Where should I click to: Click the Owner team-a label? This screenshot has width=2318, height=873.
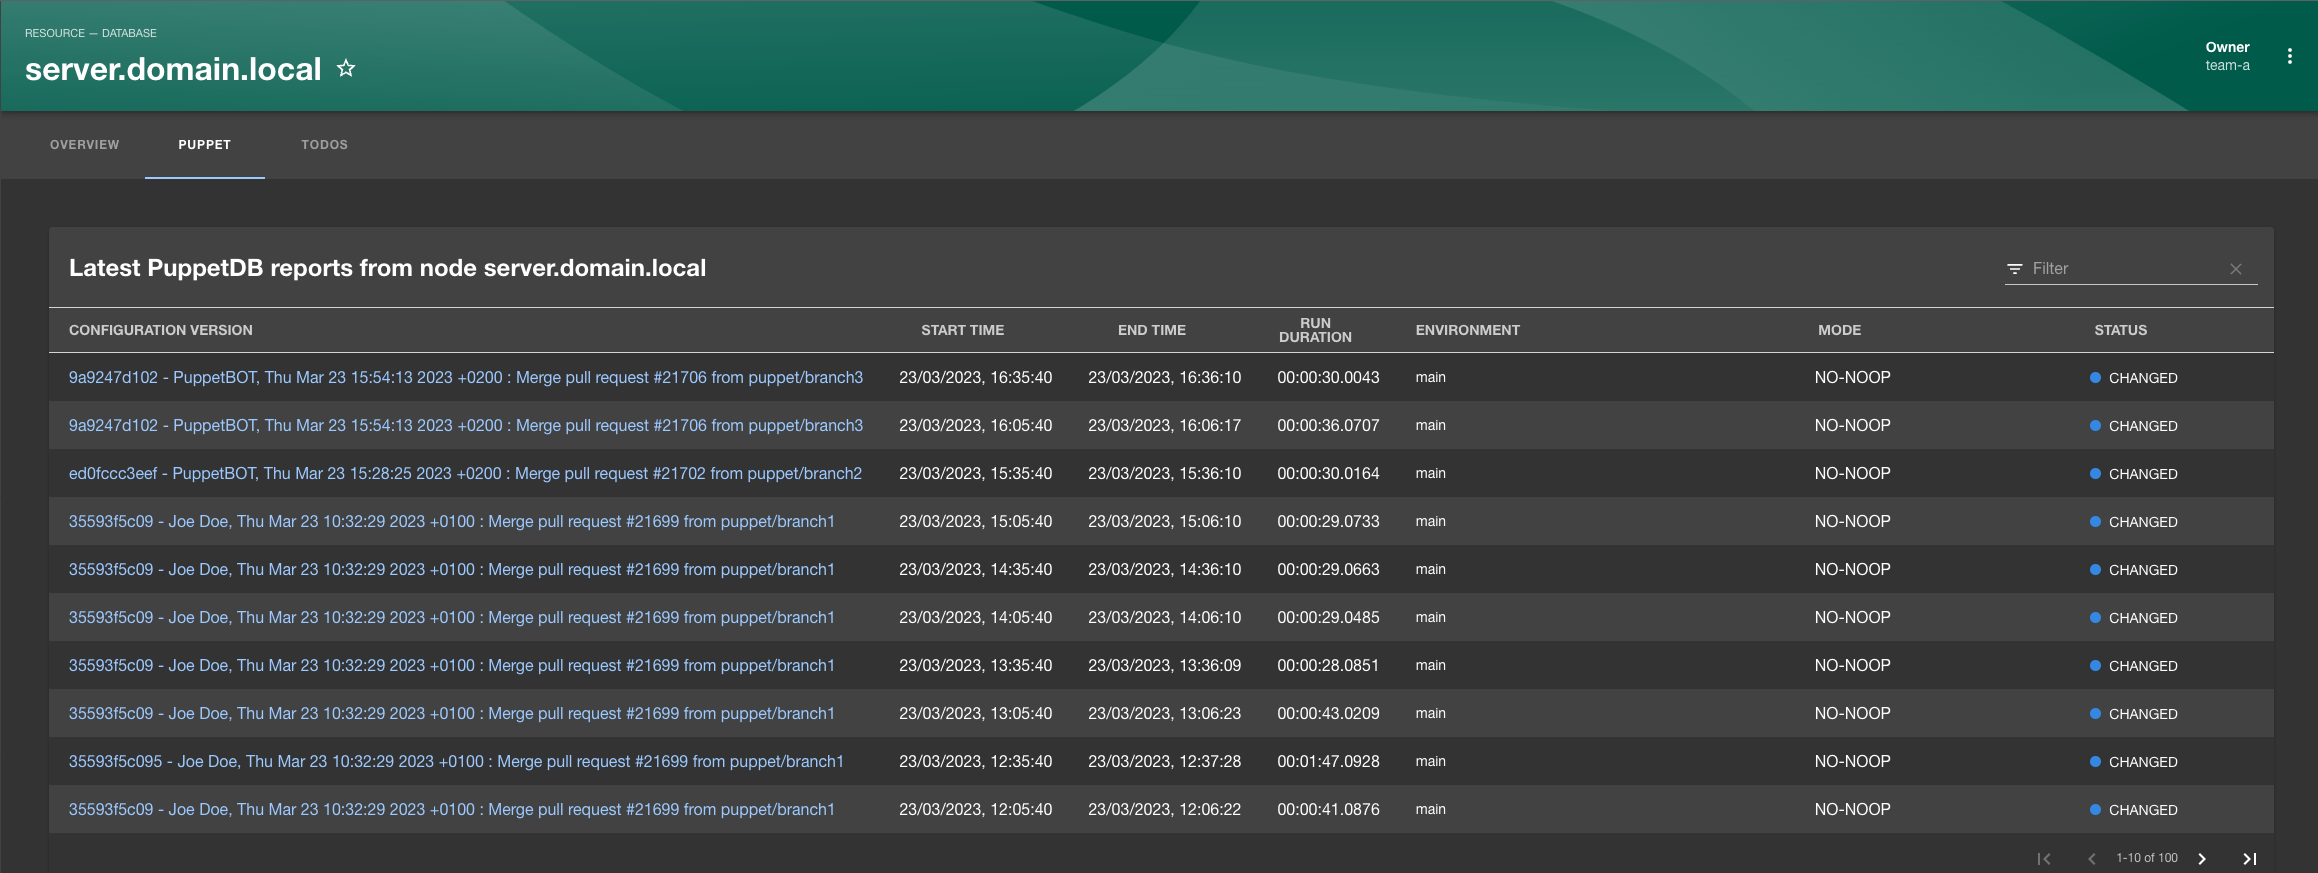tap(2227, 56)
